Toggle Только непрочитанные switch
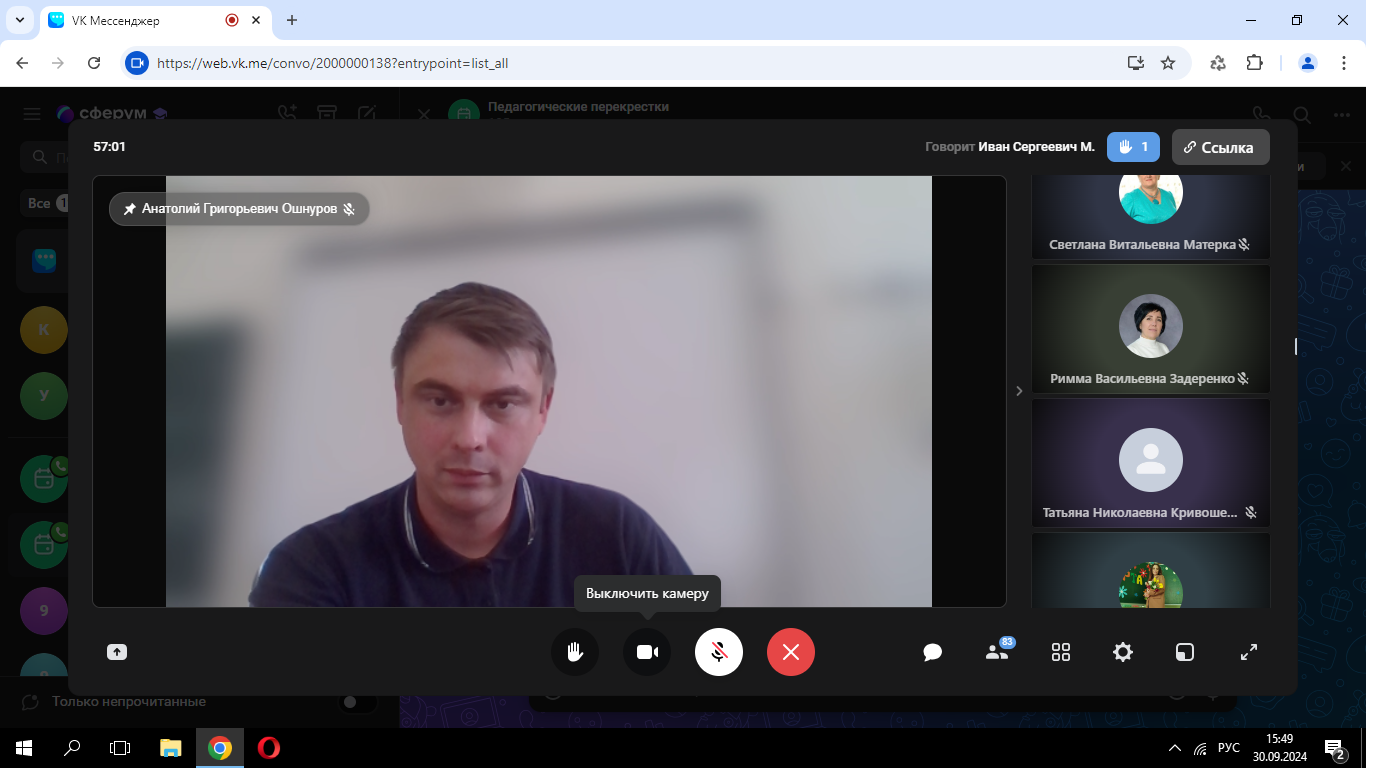This screenshot has width=1376, height=768. point(358,702)
